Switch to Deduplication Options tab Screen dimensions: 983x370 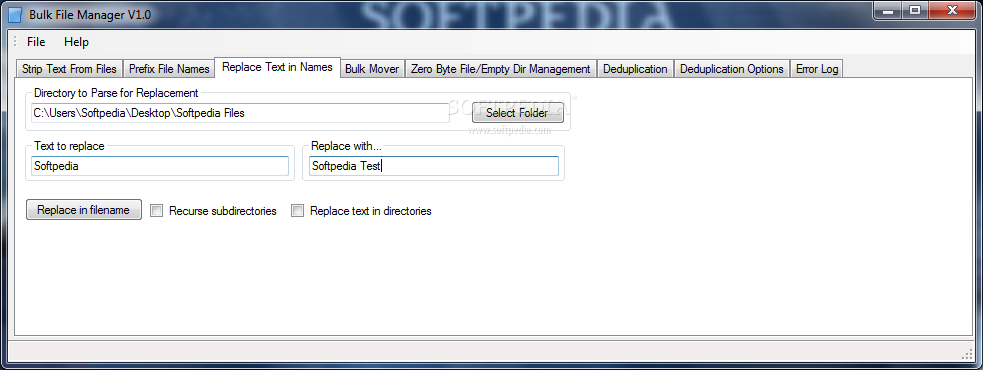[732, 69]
